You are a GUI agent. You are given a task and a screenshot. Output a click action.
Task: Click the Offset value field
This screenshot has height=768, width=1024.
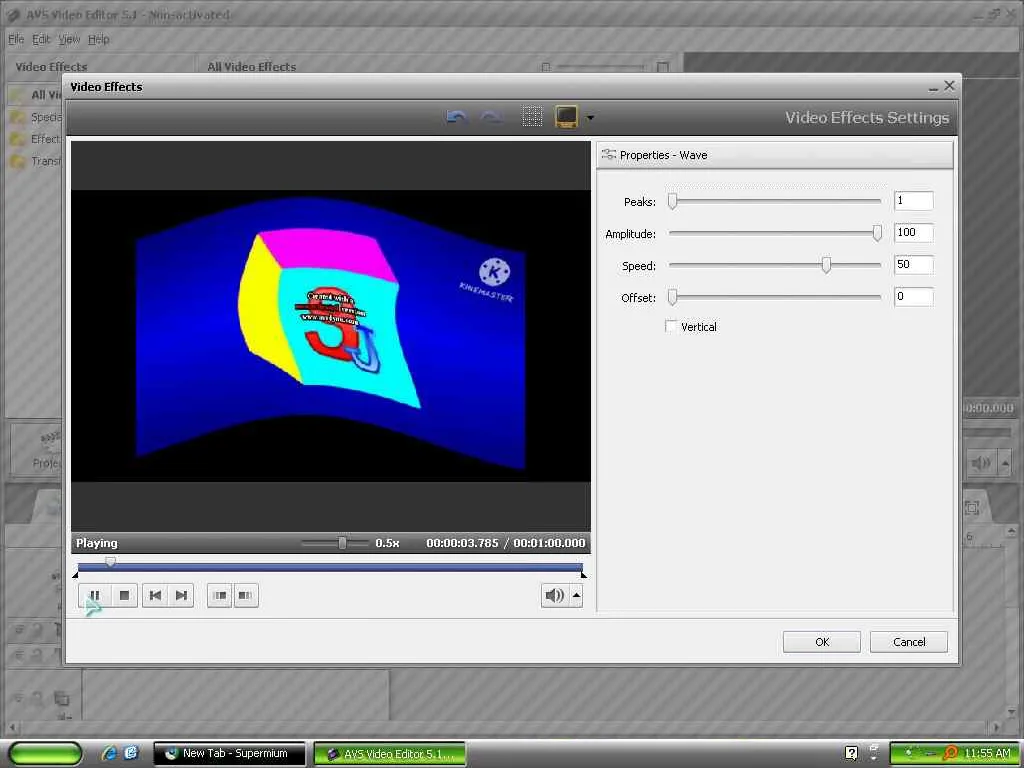coord(914,296)
